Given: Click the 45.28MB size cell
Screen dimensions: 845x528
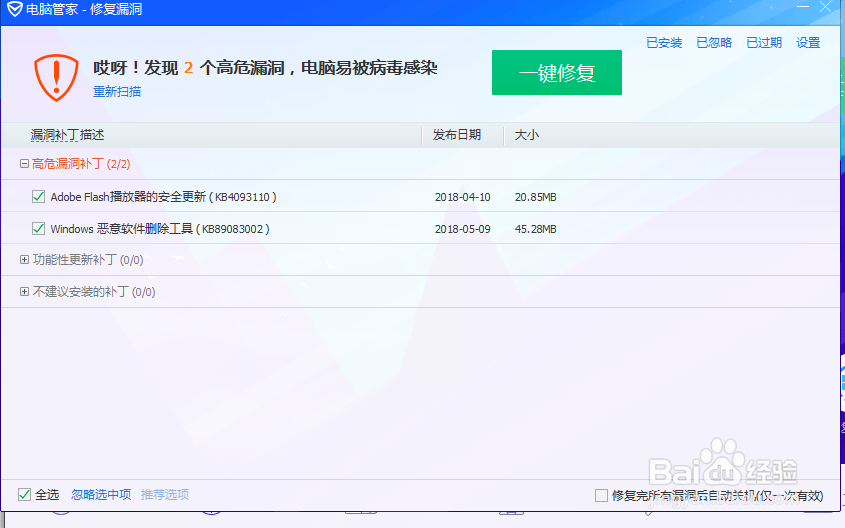Looking at the screenshot, I should (535, 229).
